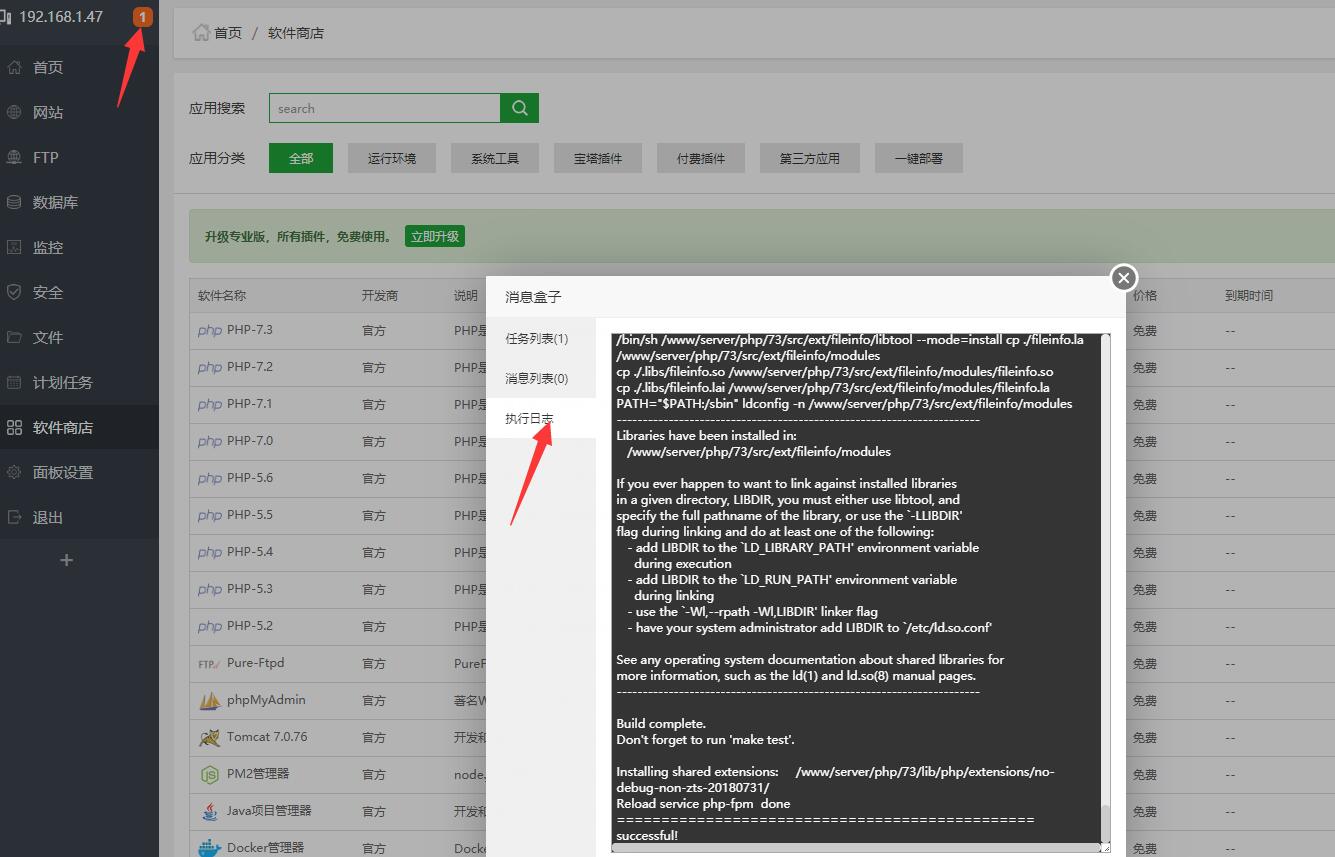Click the log panel horizontal scrollbar
The image size is (1335, 857).
[x=856, y=848]
